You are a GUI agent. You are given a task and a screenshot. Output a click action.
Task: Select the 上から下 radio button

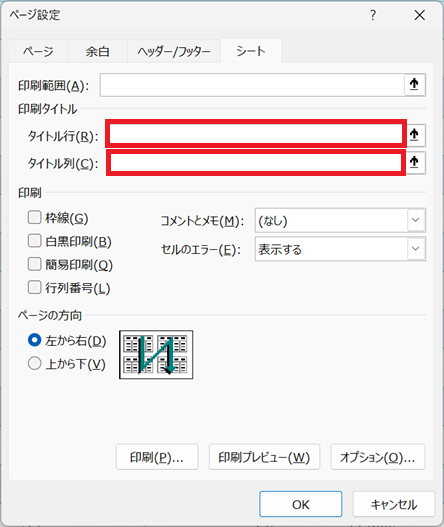coord(34,363)
